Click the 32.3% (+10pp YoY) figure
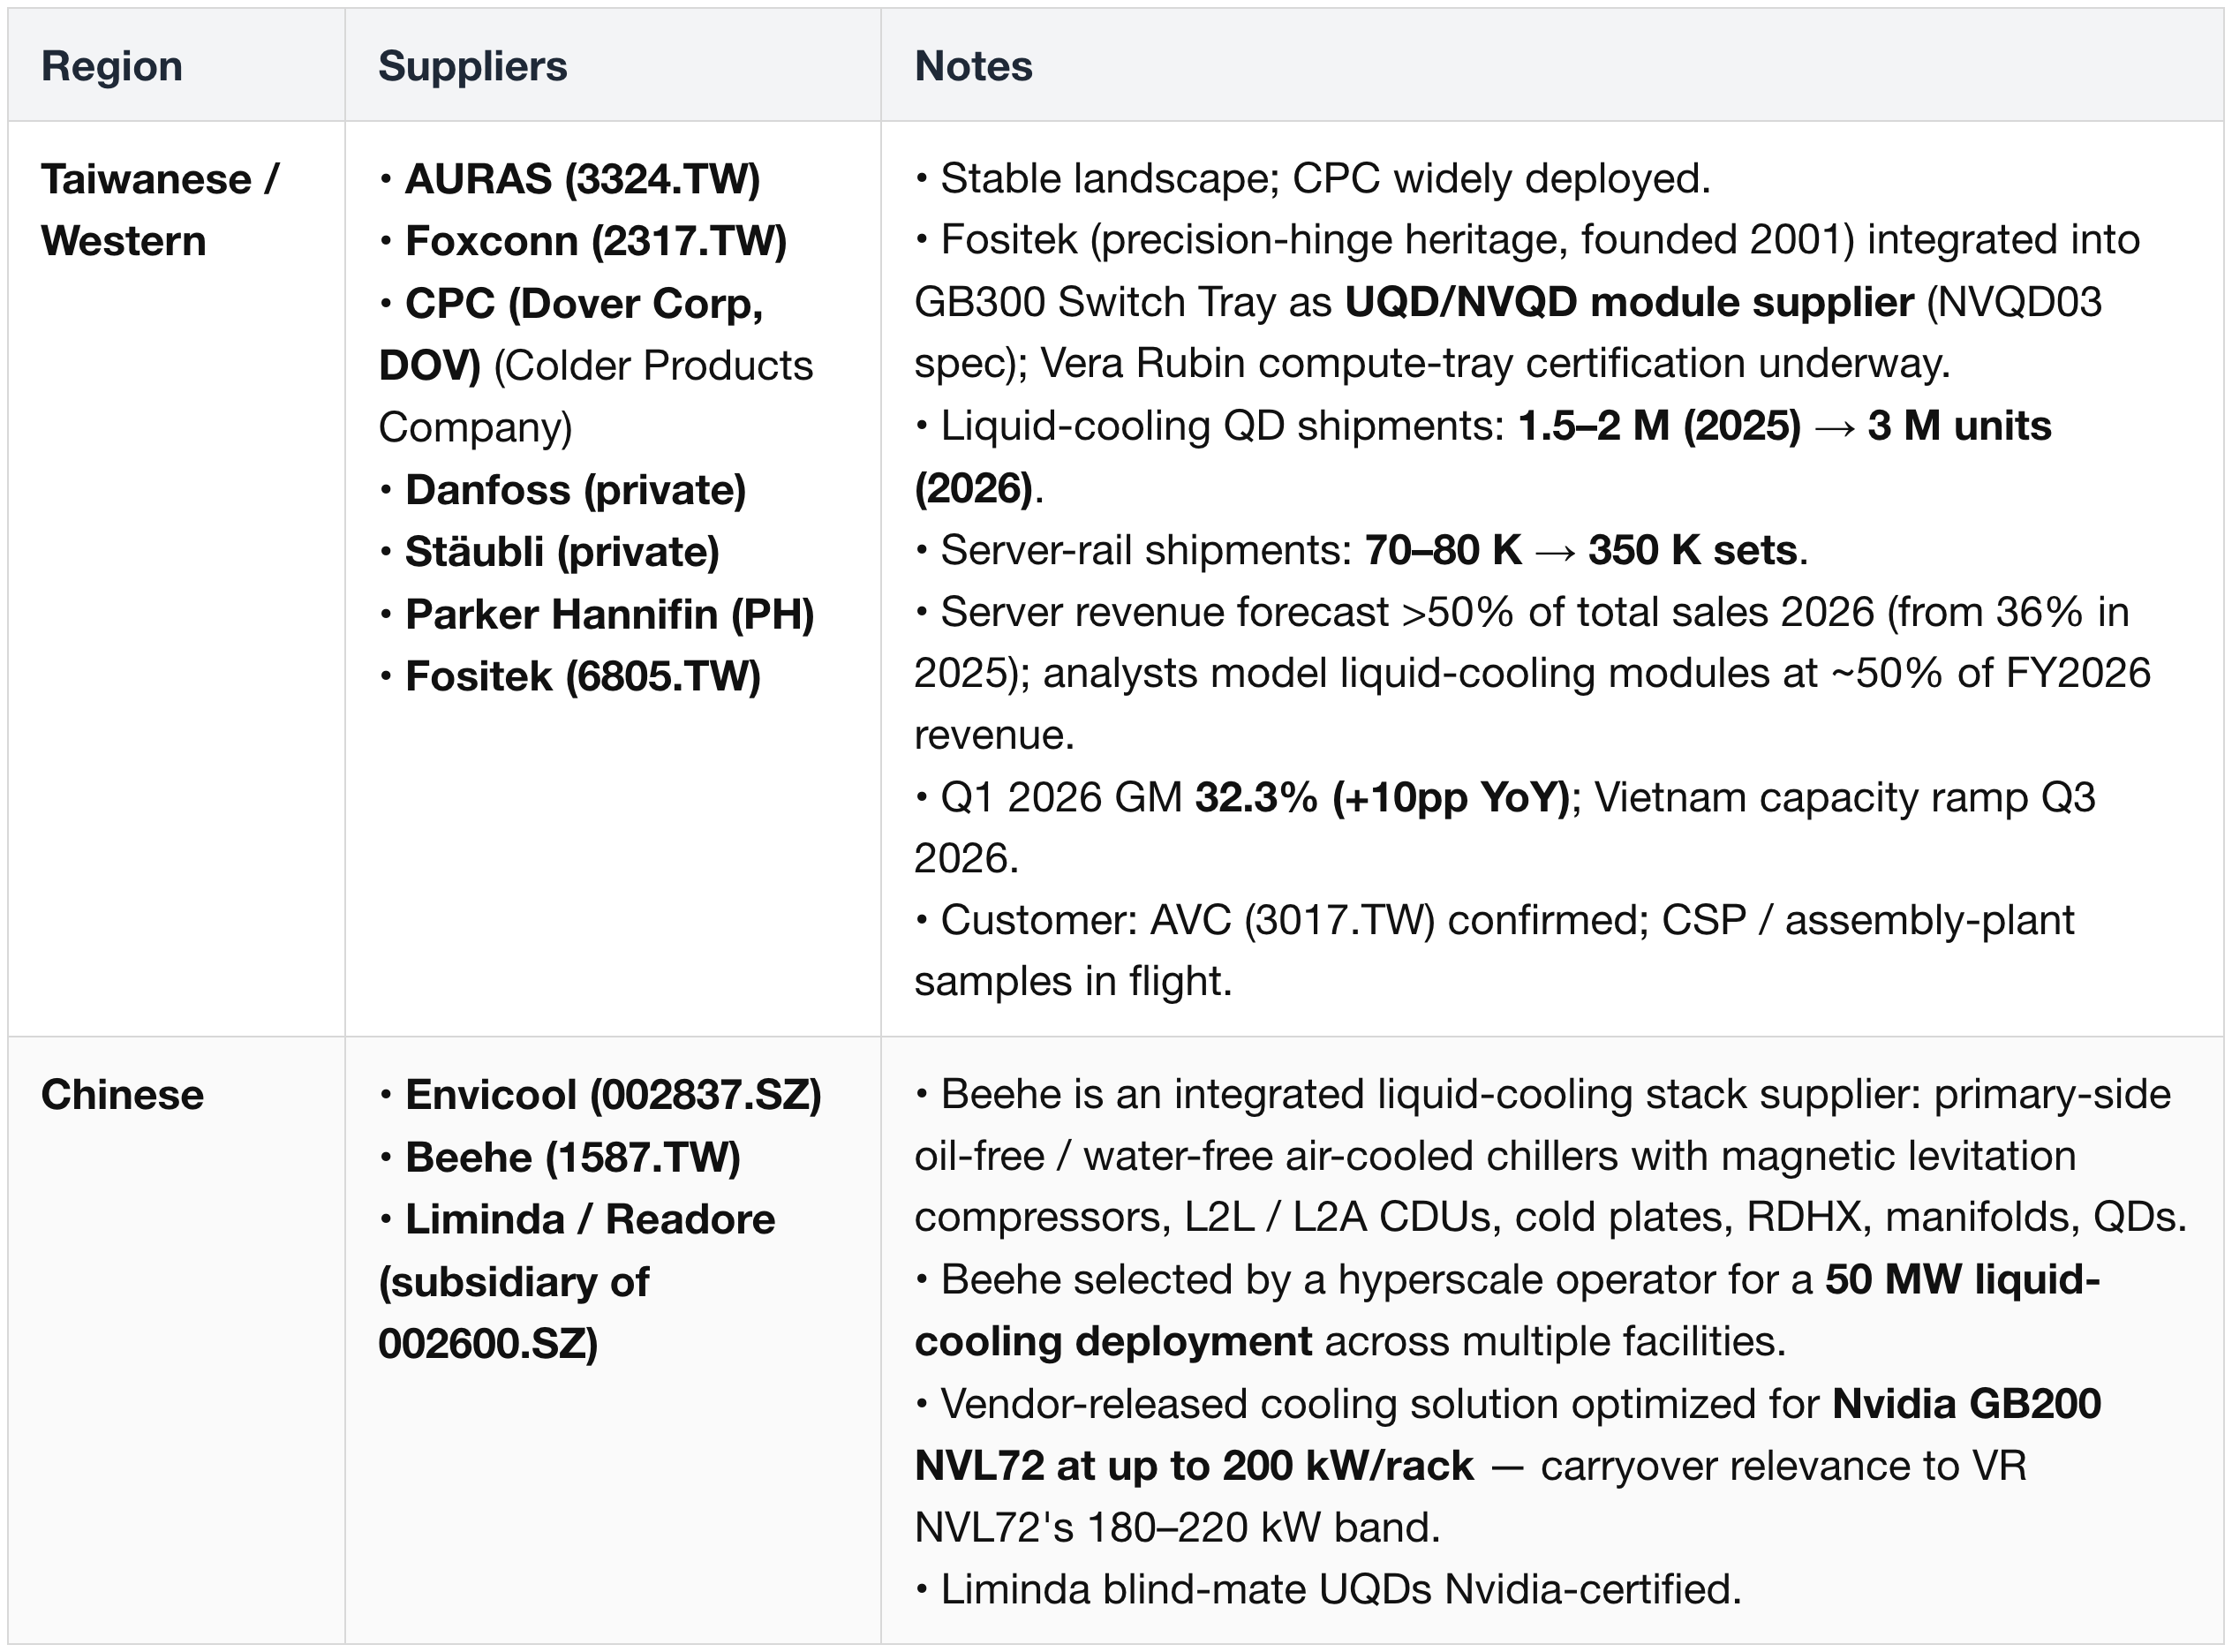The height and width of the screenshot is (1652, 2232). tap(1382, 797)
